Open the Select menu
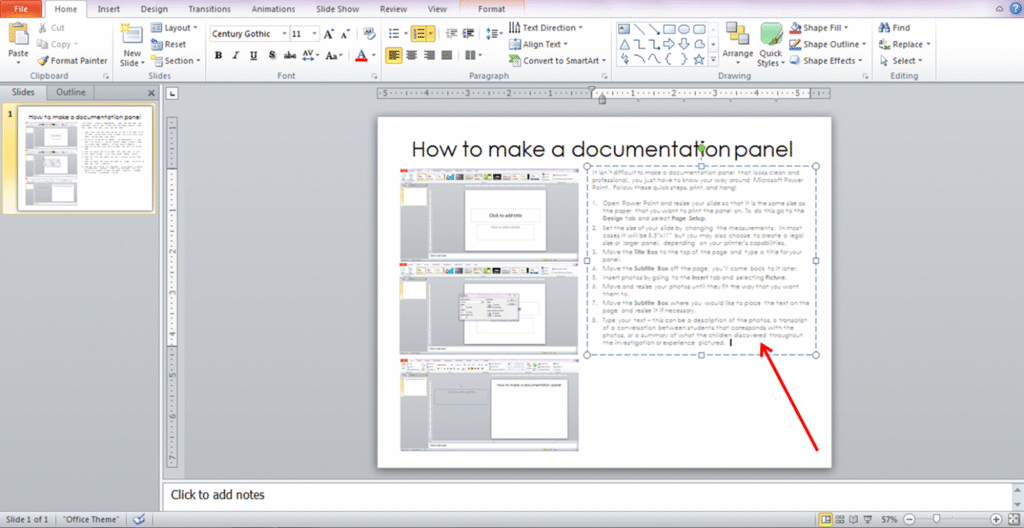Screen dimensions: 1024x528 coord(901,61)
